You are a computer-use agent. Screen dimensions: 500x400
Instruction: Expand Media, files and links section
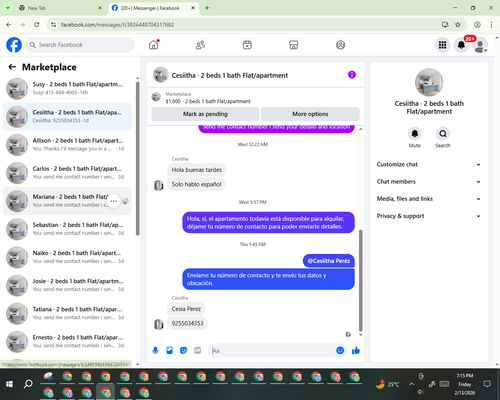point(429,199)
